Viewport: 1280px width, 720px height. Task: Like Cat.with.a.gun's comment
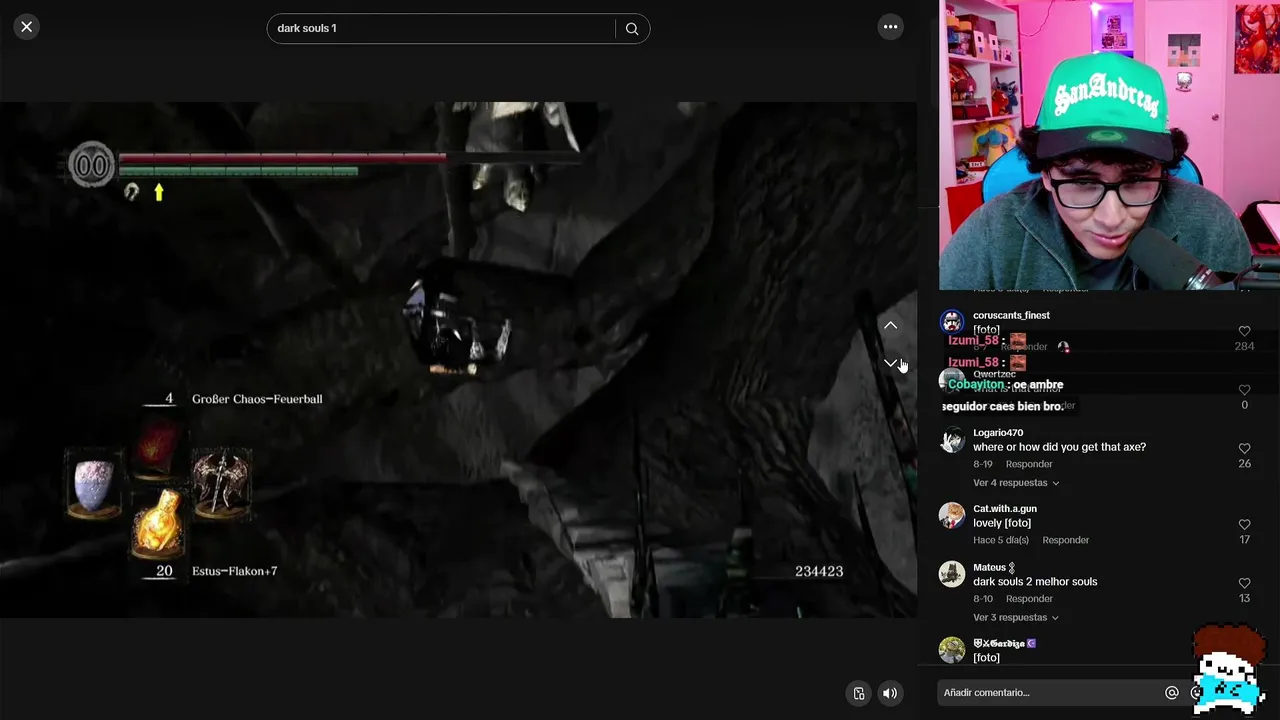click(1244, 524)
